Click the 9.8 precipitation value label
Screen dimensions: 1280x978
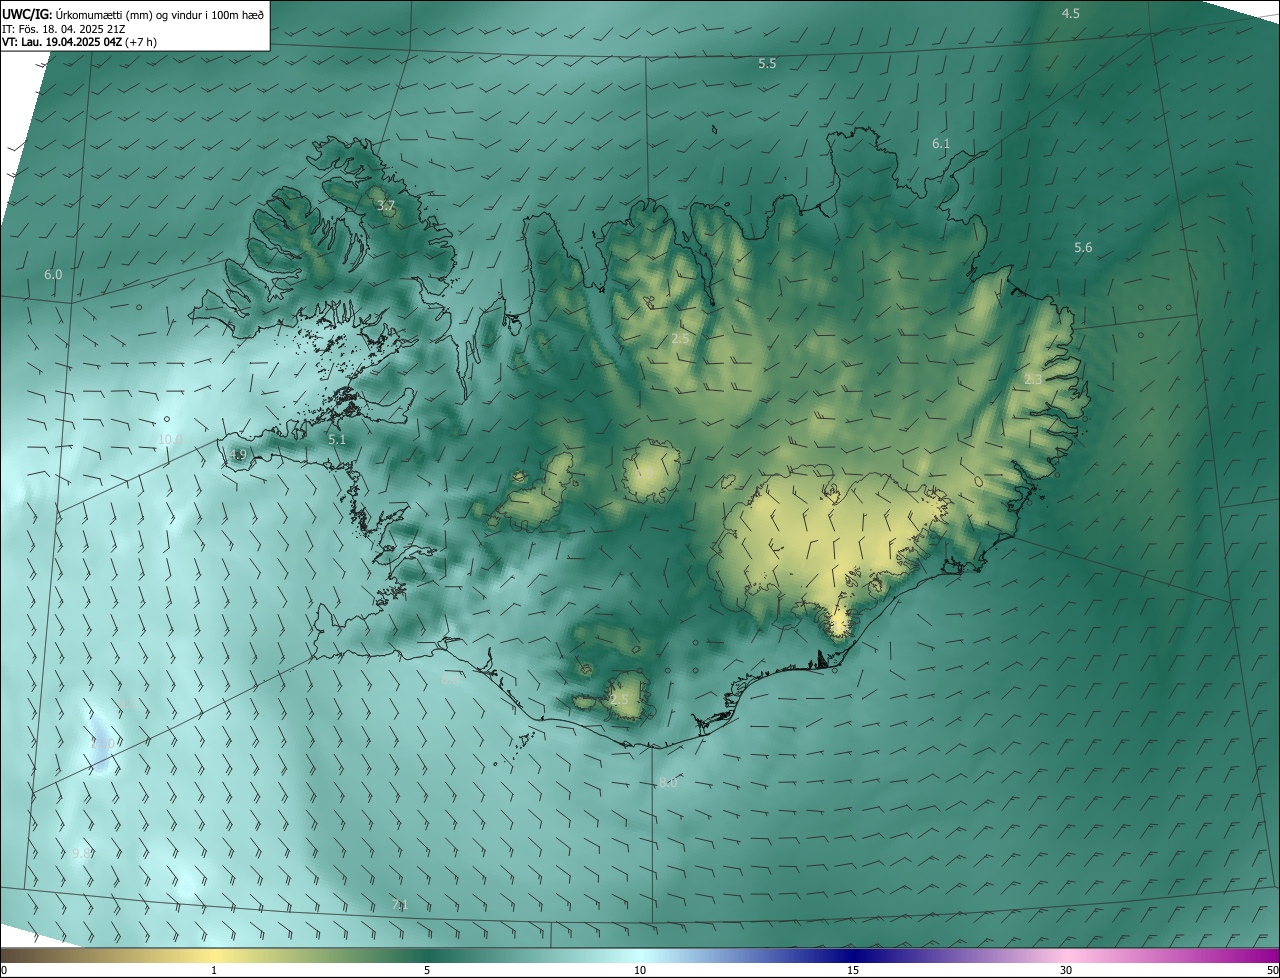tap(83, 853)
